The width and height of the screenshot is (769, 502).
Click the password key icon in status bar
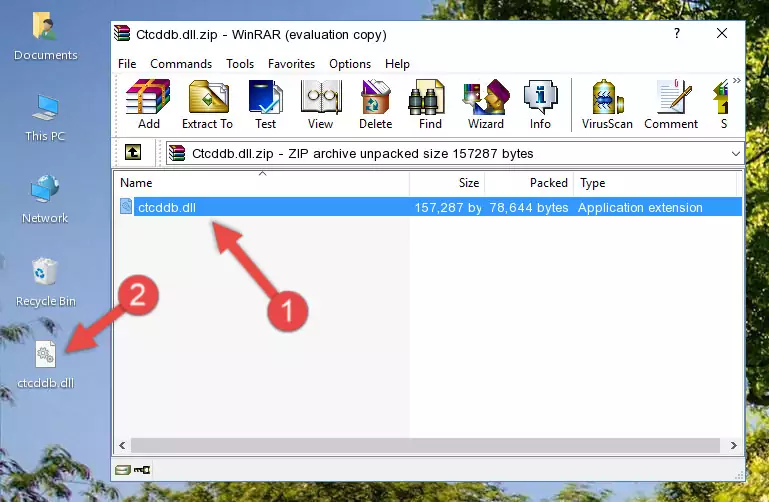click(142, 470)
